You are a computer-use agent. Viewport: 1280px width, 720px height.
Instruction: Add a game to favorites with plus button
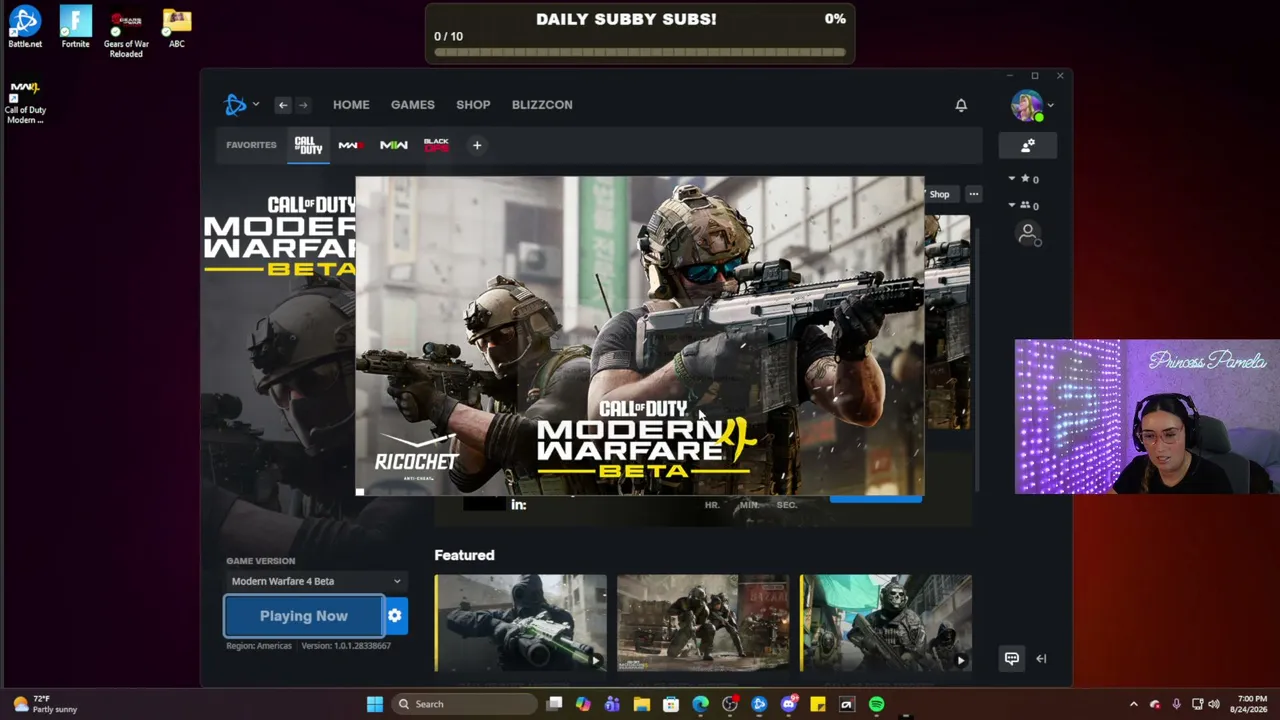477,146
